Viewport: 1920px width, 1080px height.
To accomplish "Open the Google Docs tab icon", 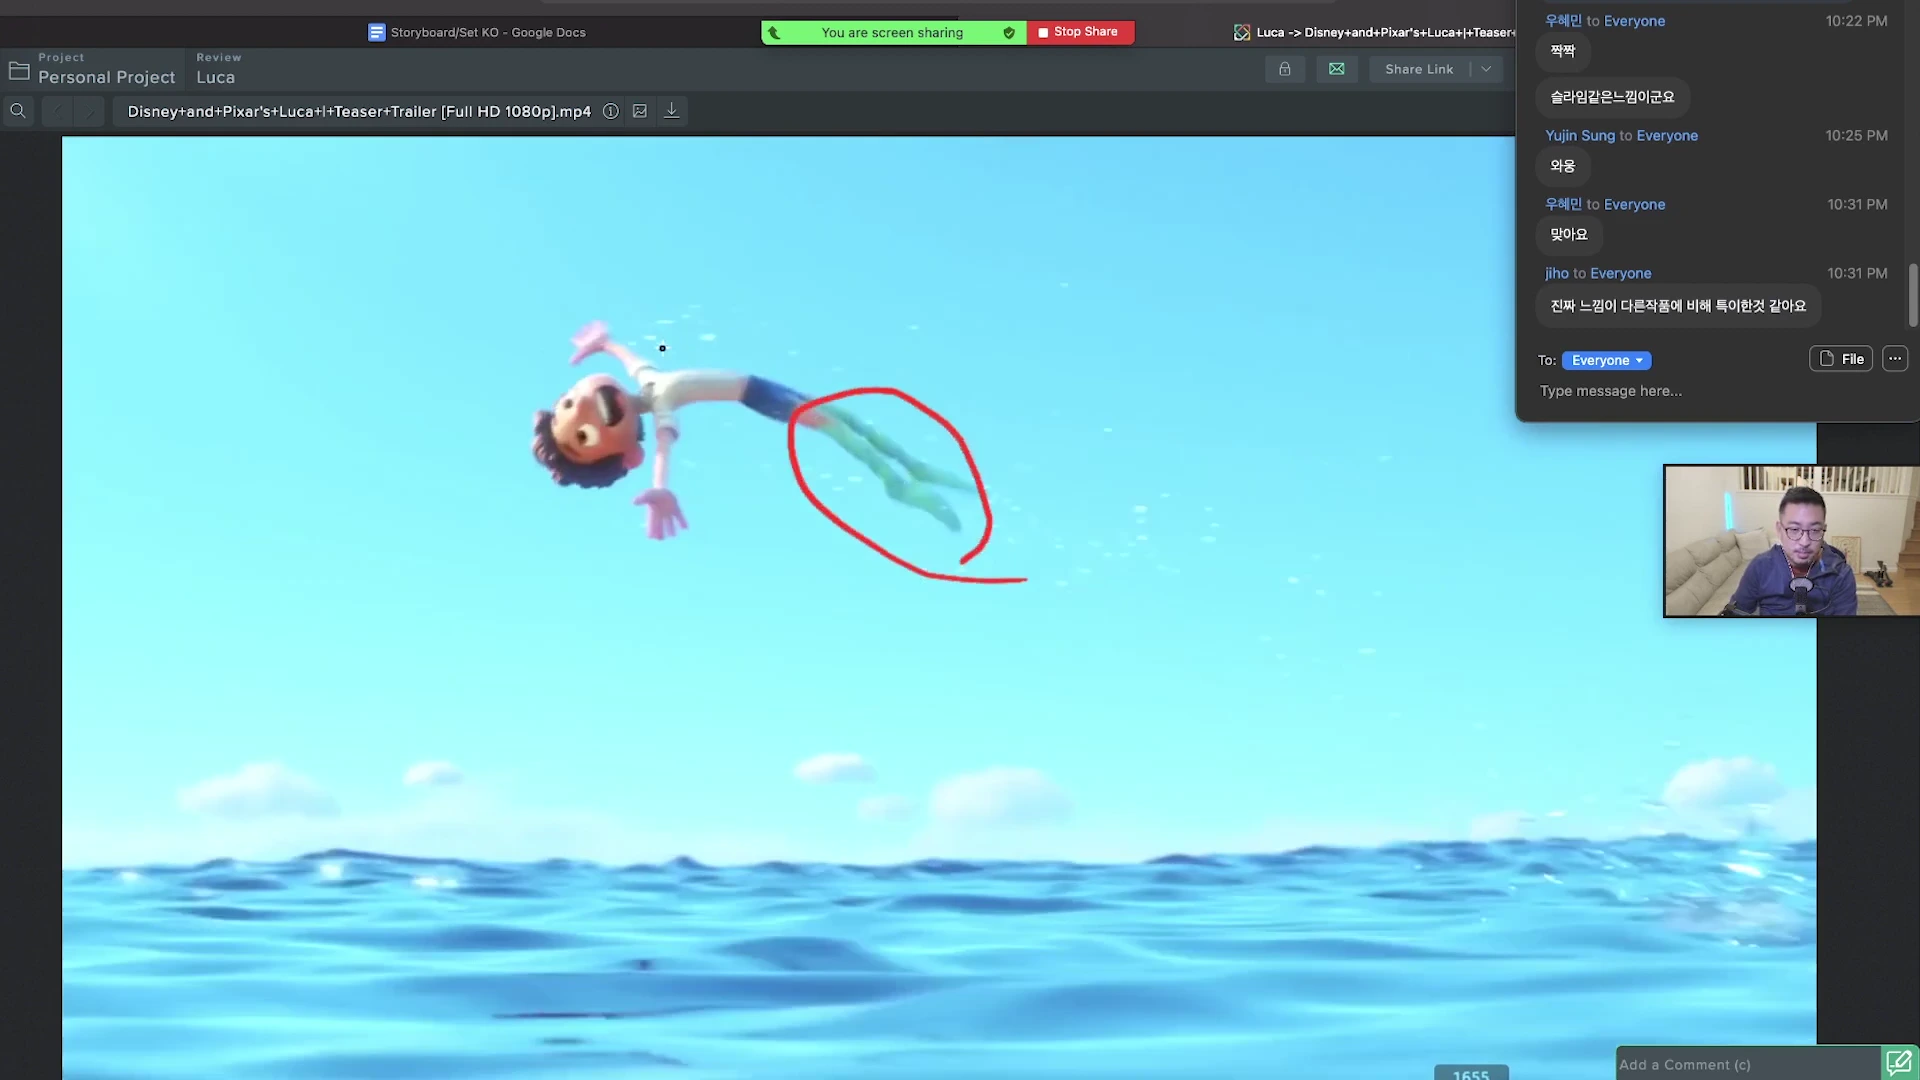I will point(376,32).
